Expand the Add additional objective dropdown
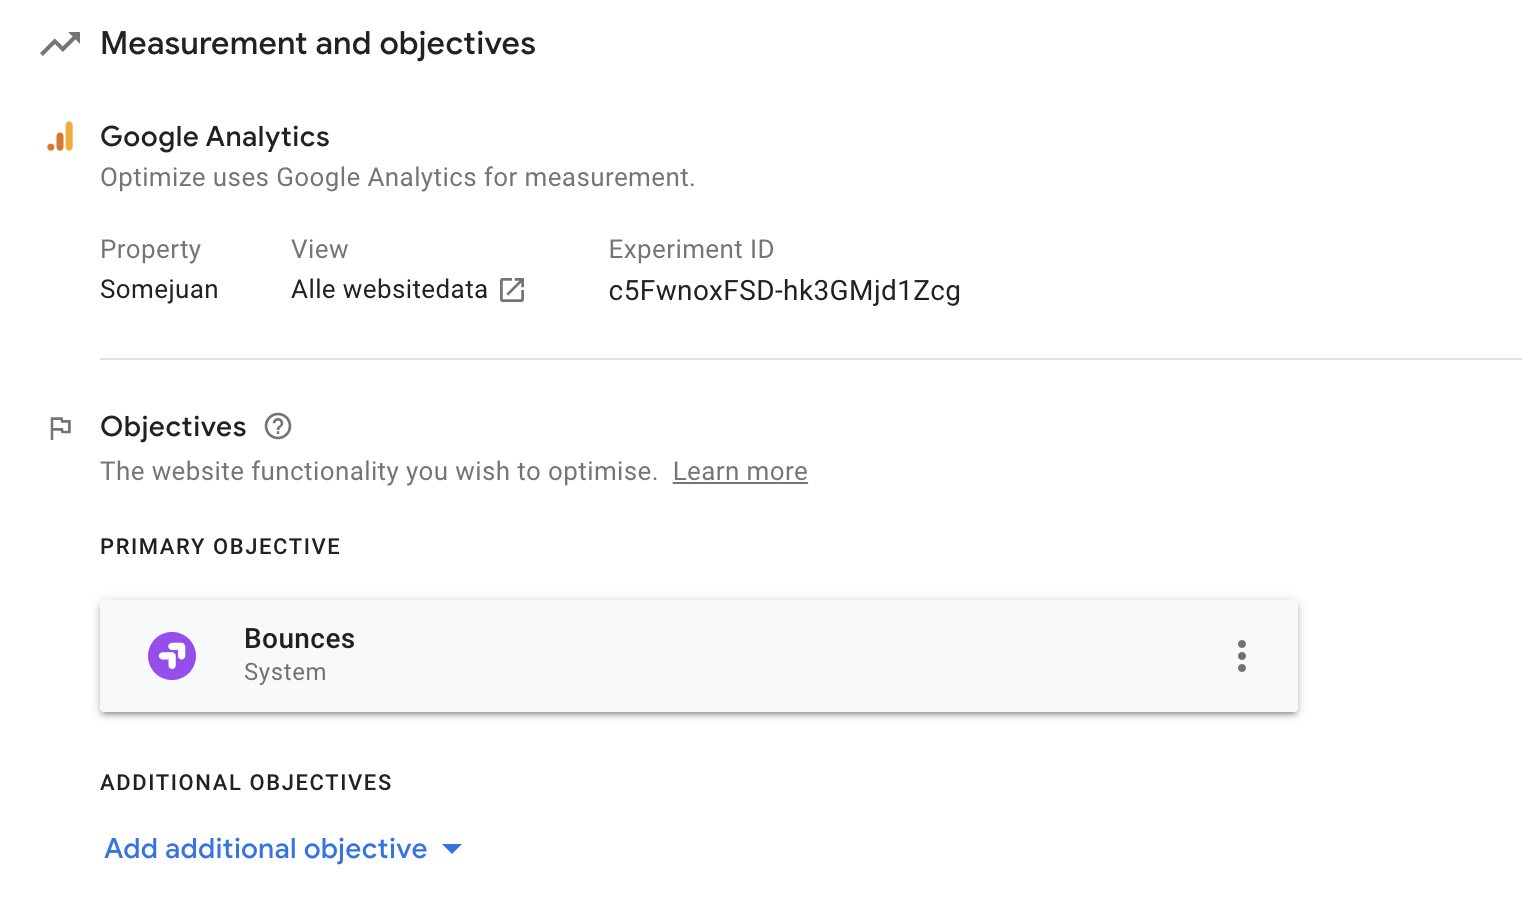1522x898 pixels. 283,849
